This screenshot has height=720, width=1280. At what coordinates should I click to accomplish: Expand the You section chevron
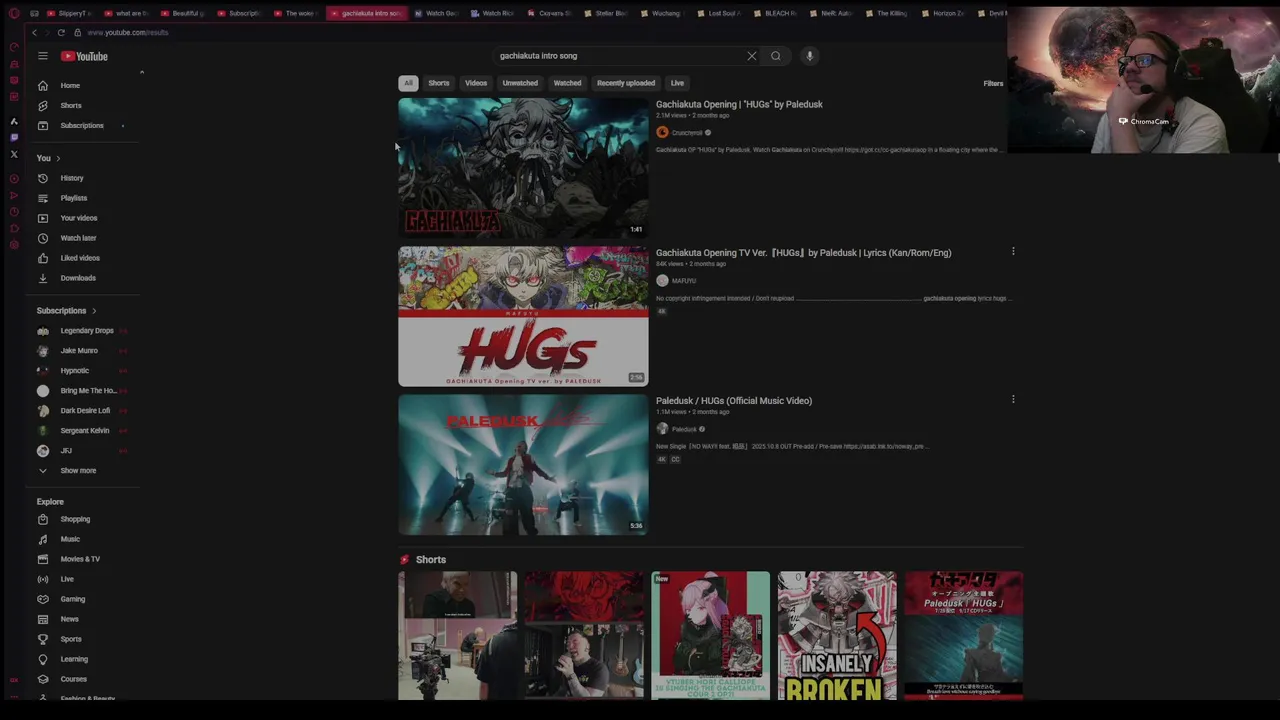pyautogui.click(x=58, y=158)
